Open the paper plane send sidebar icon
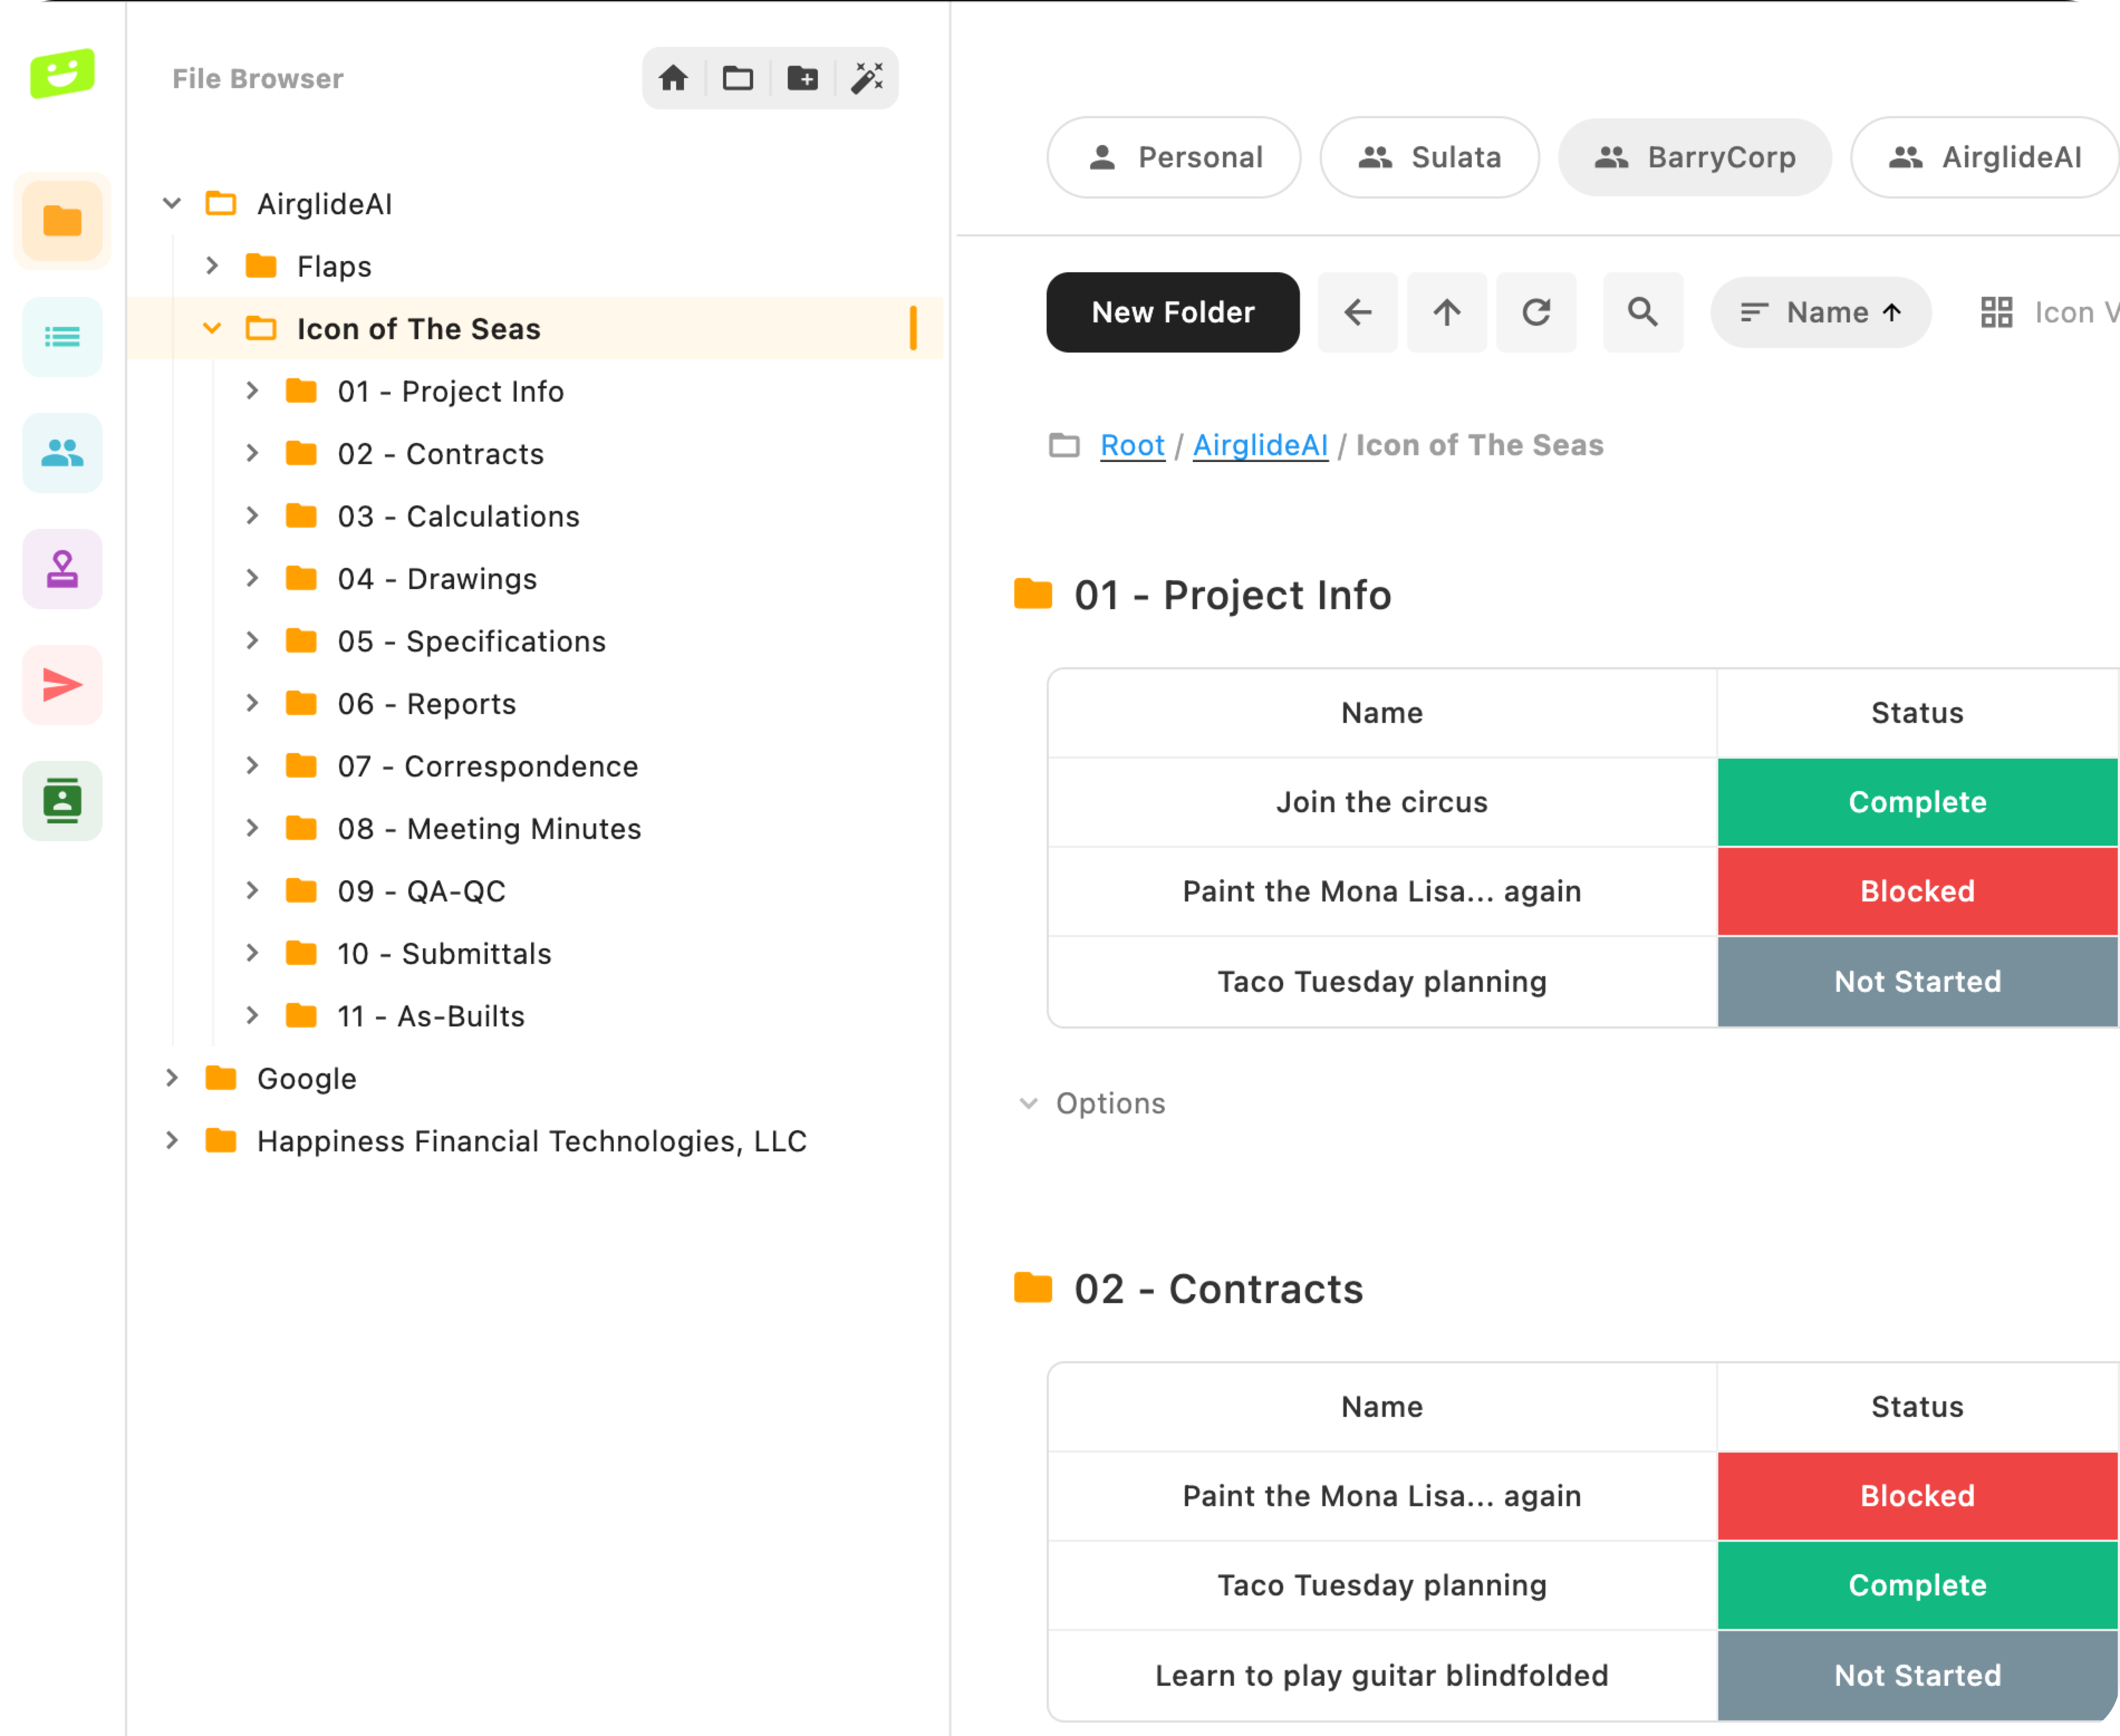Screen dimensions: 2120x1736 [x=62, y=685]
